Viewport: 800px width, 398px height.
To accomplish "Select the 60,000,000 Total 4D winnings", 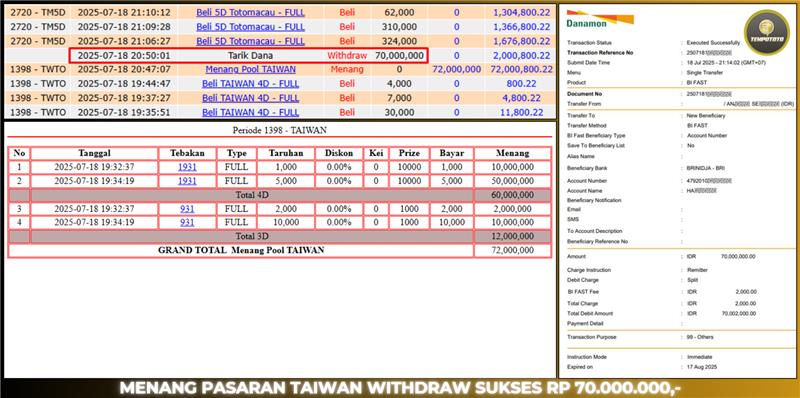I will 512,195.
